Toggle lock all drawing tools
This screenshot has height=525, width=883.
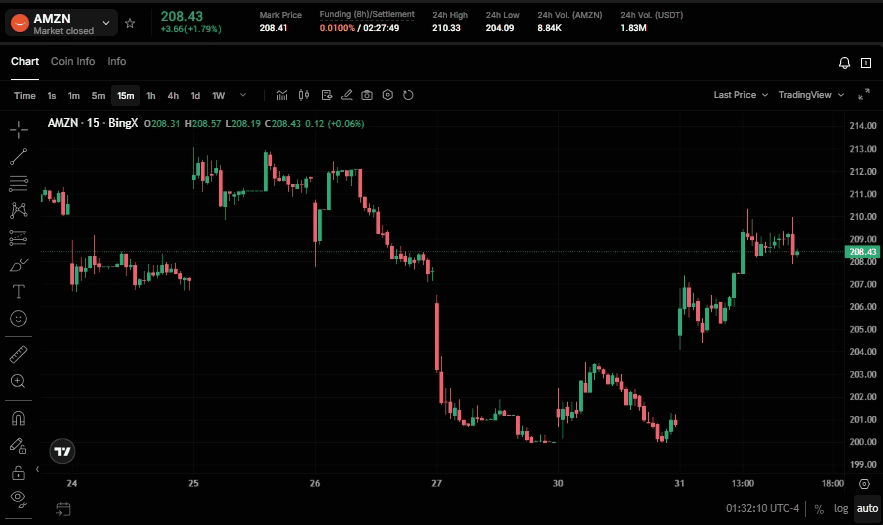tap(18, 471)
